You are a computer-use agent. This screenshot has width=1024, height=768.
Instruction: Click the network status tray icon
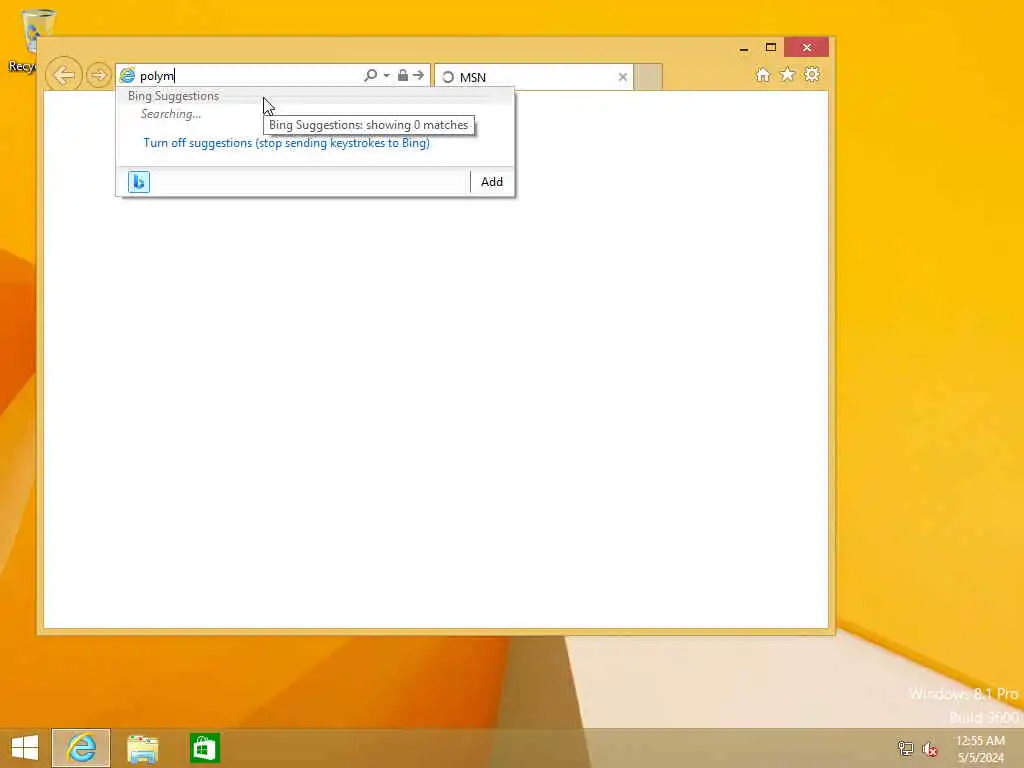[x=905, y=748]
